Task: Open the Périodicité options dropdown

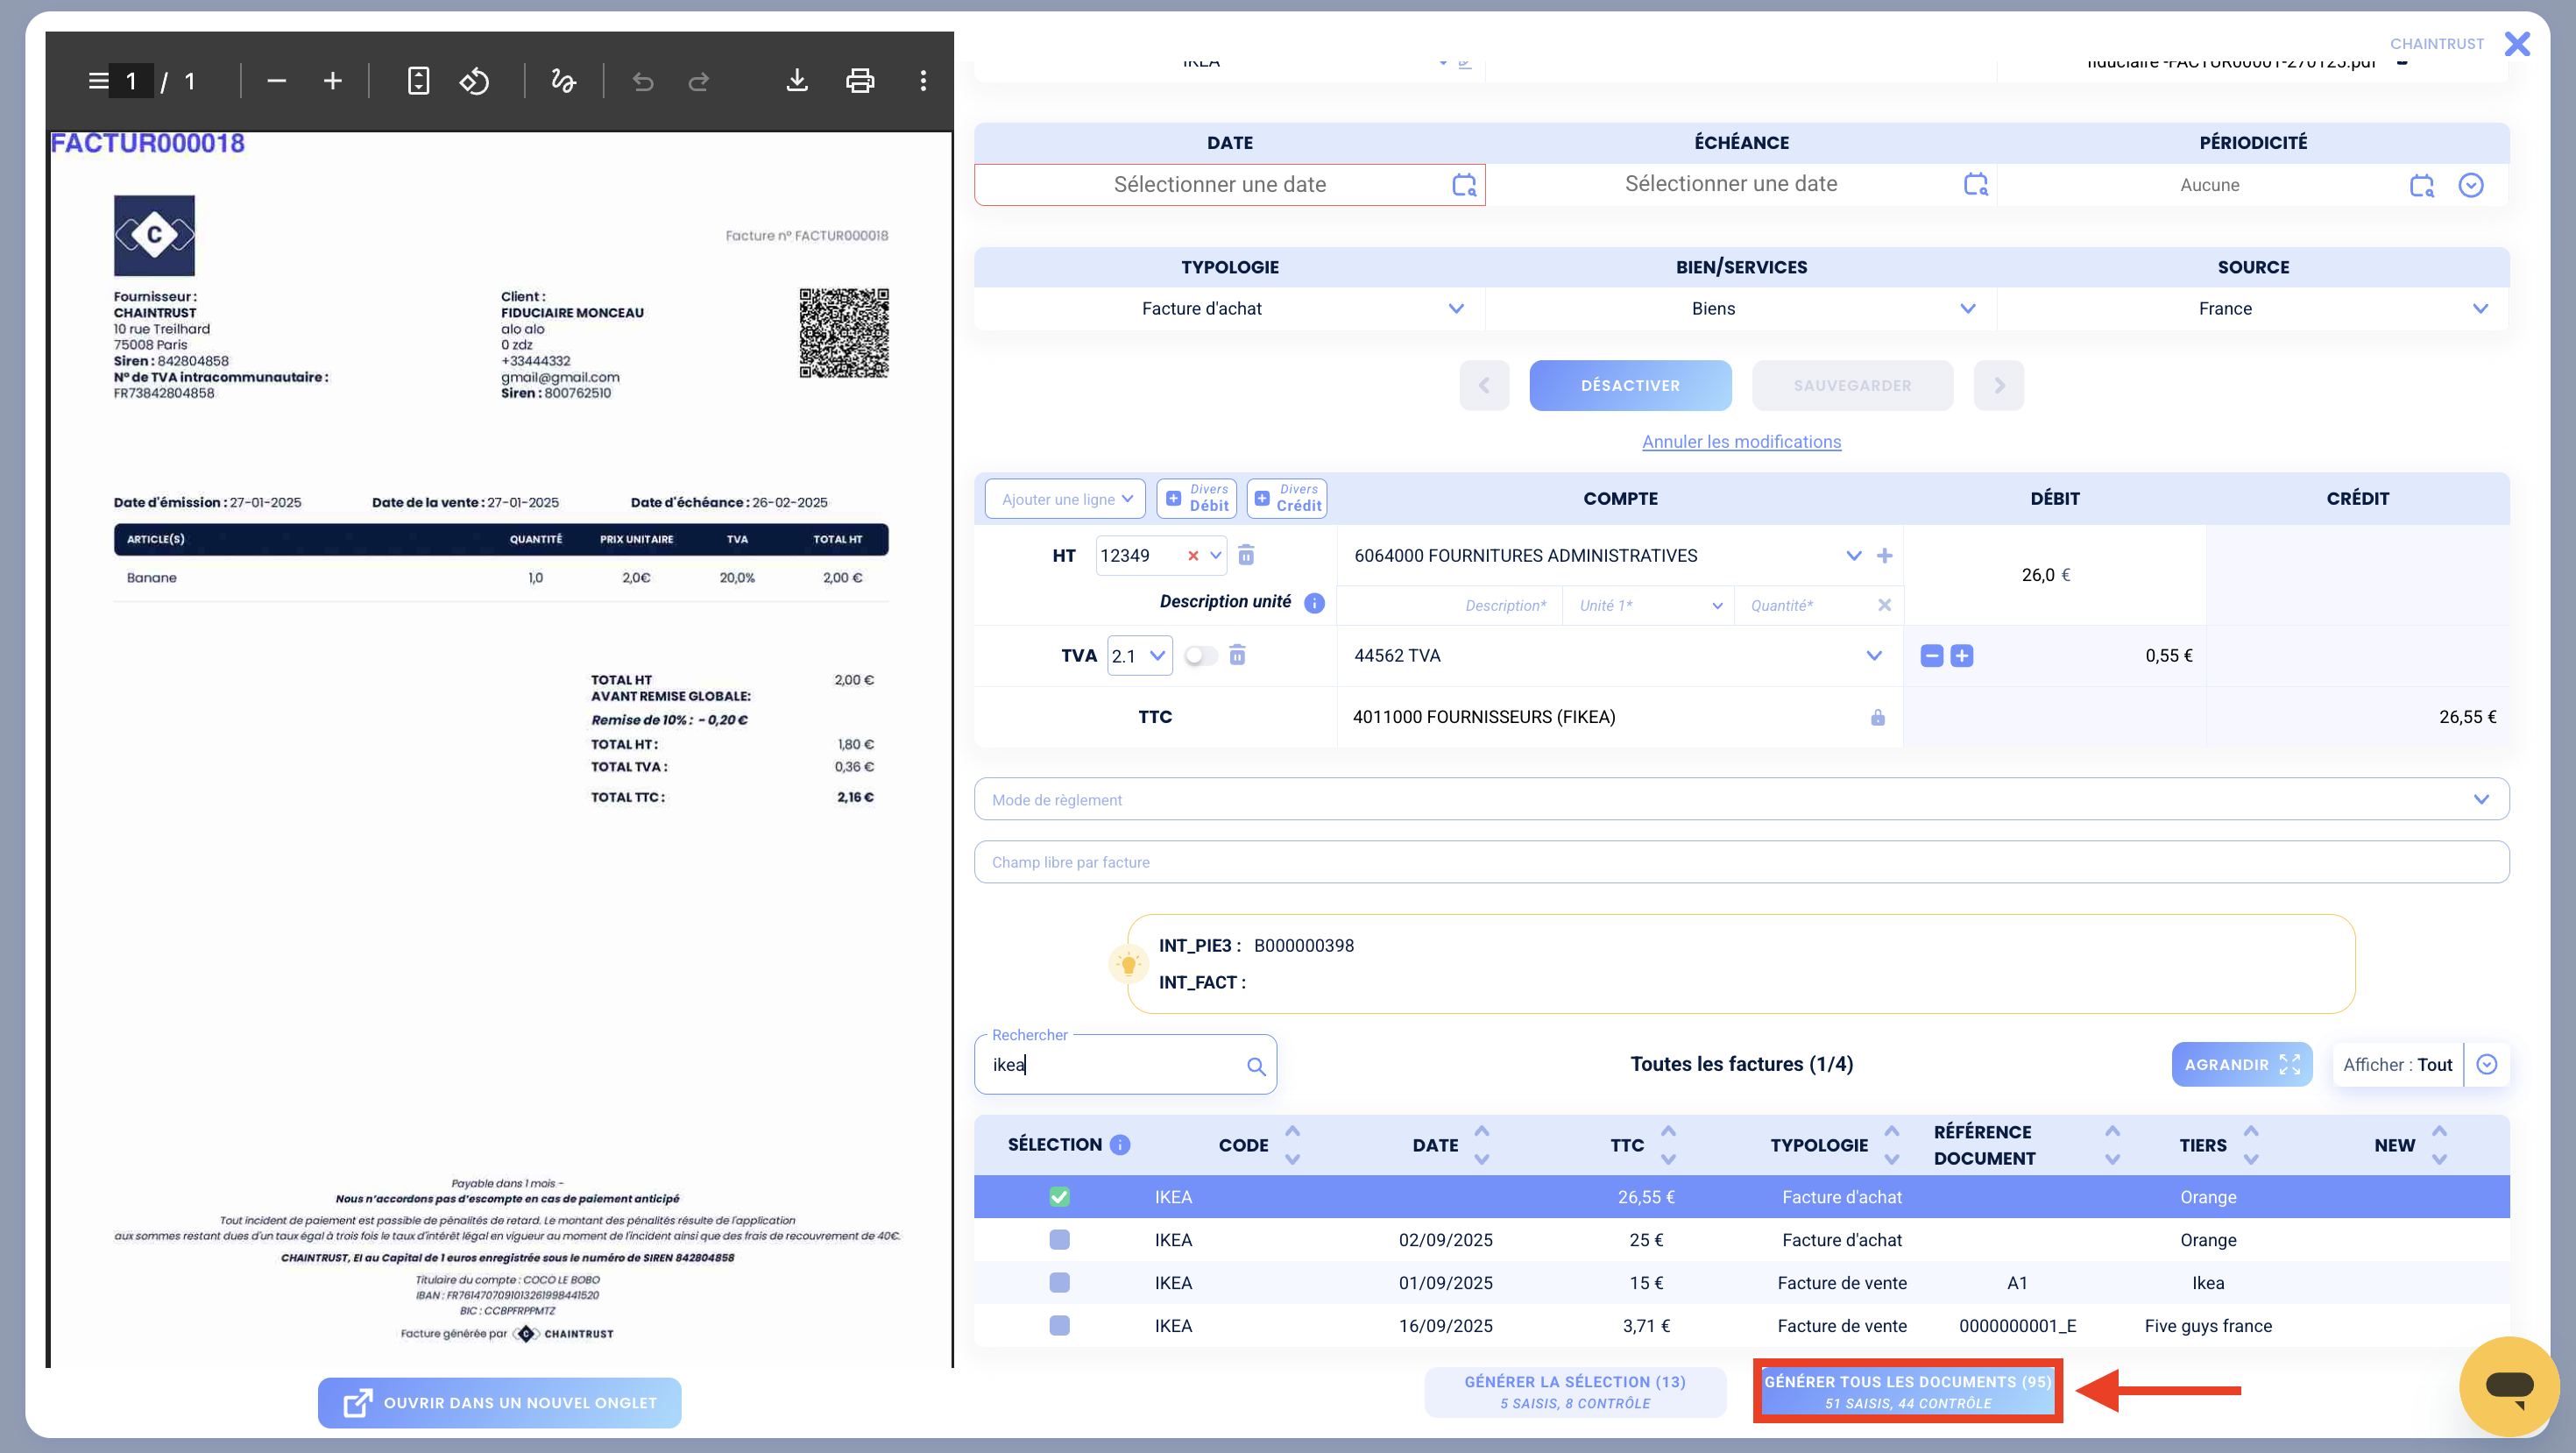Action: point(2471,185)
